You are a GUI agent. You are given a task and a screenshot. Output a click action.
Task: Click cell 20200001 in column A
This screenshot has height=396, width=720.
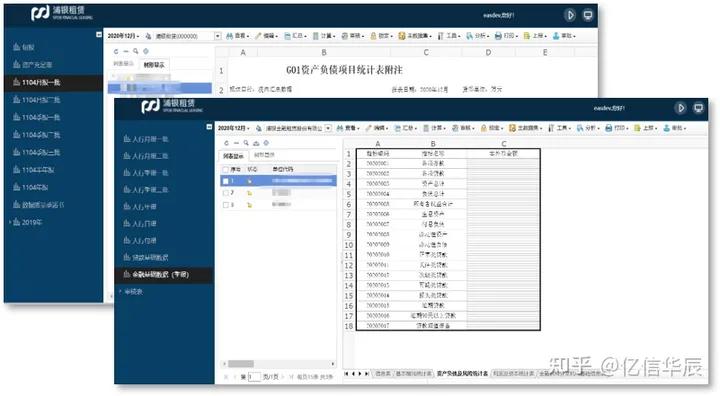(378, 164)
